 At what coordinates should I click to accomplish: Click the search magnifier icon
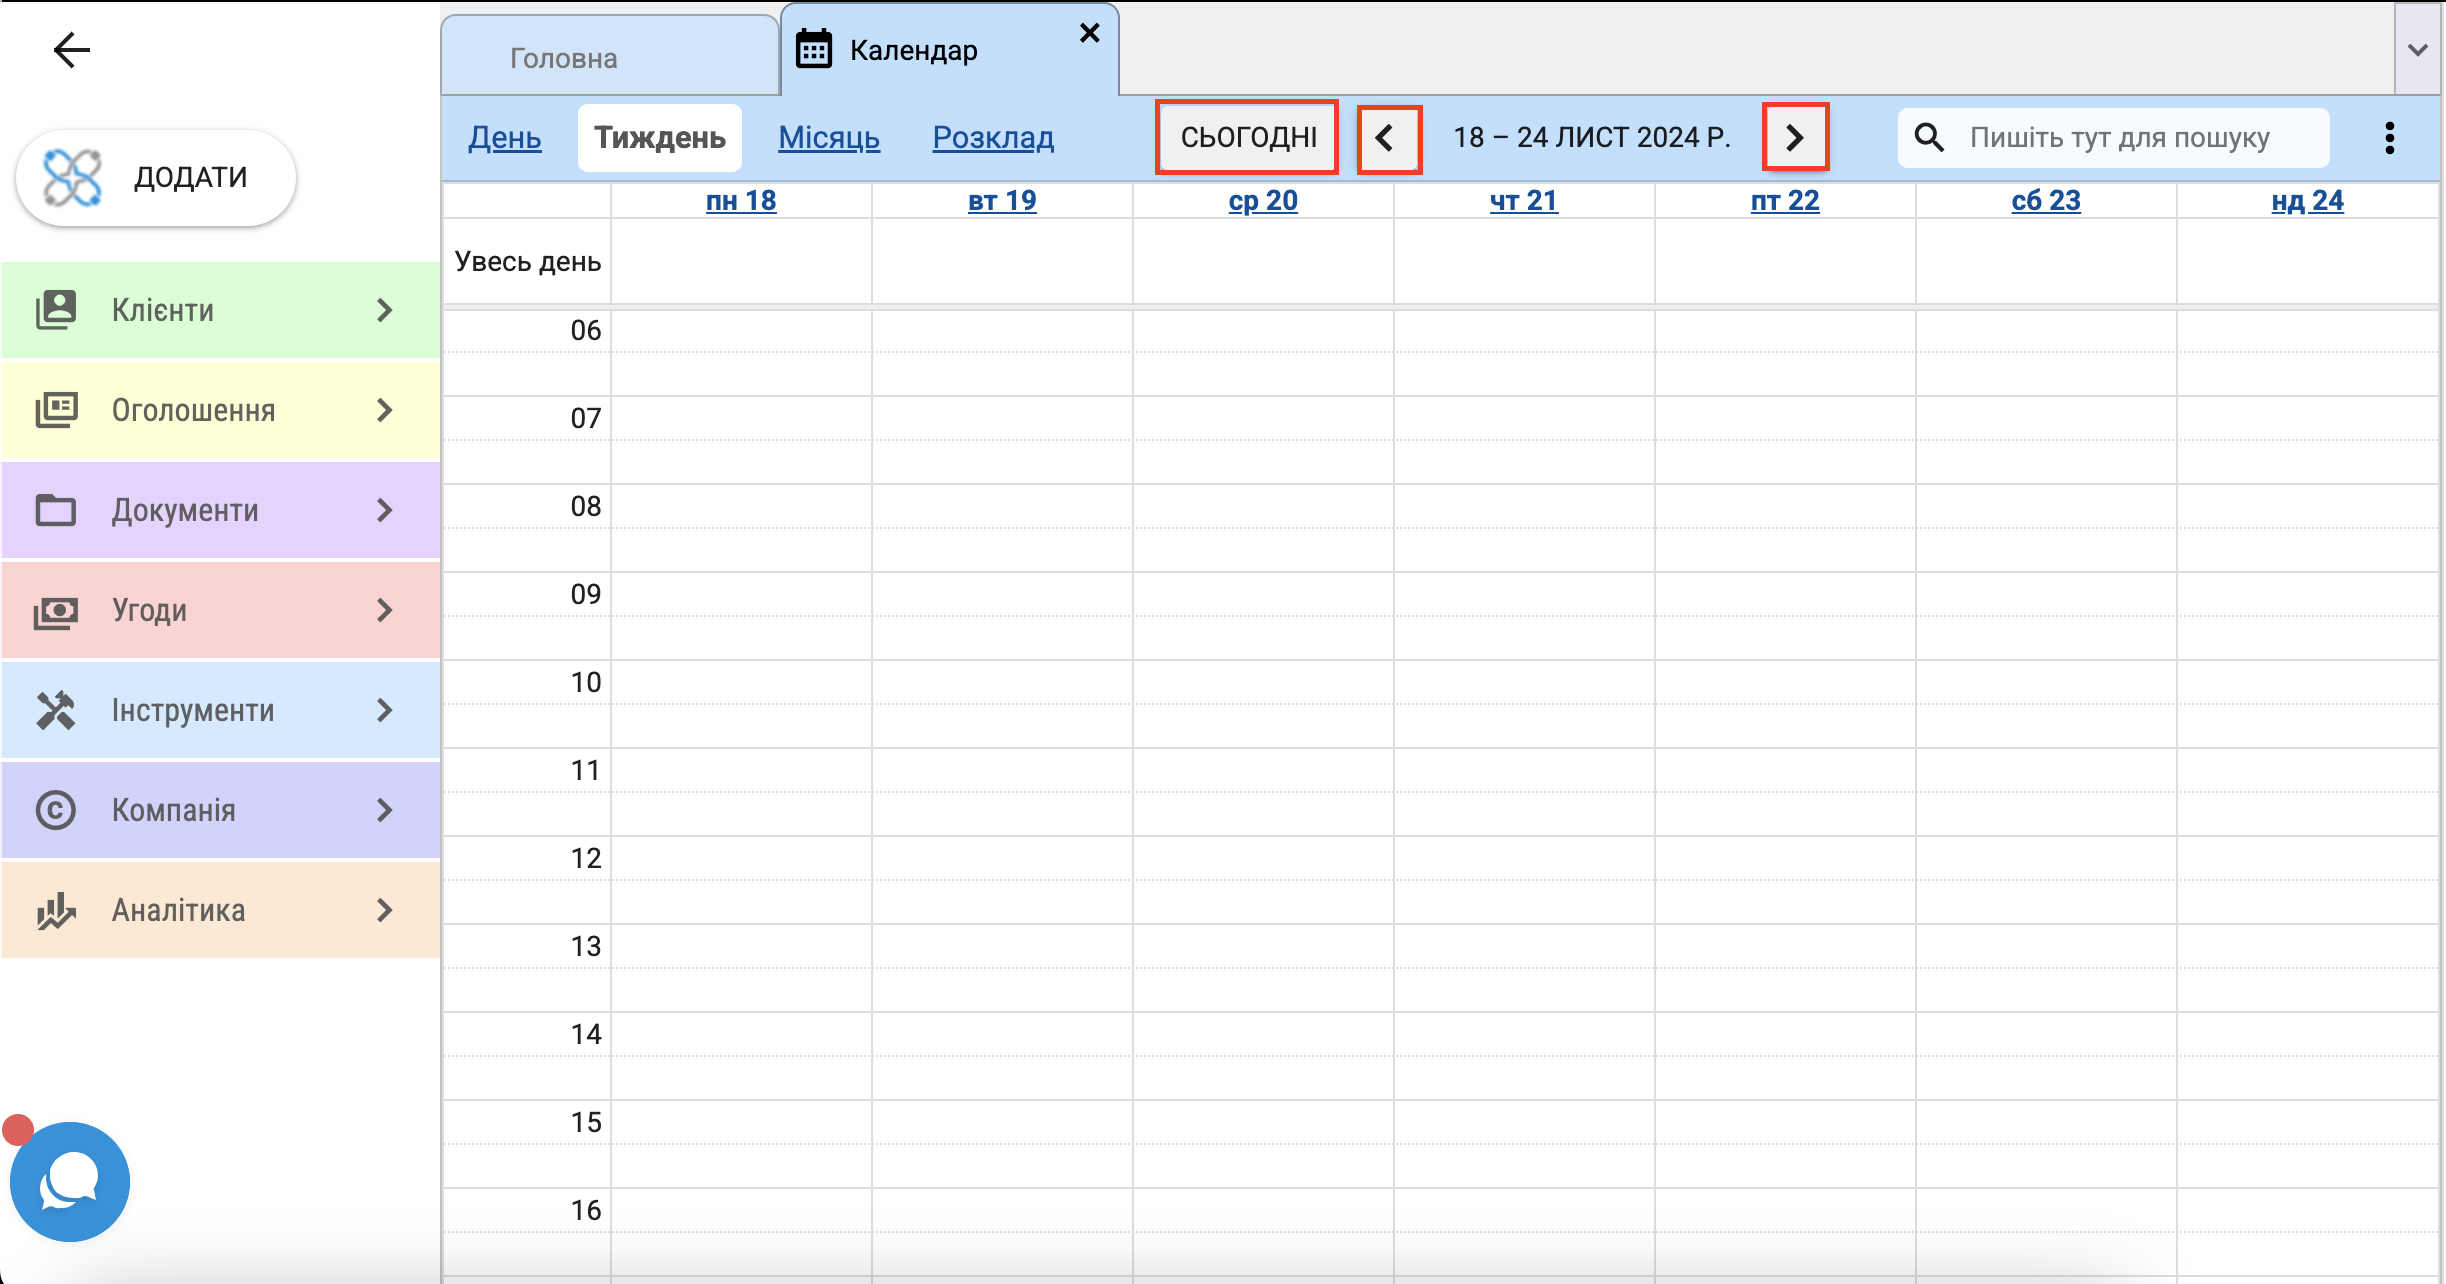click(x=1929, y=138)
